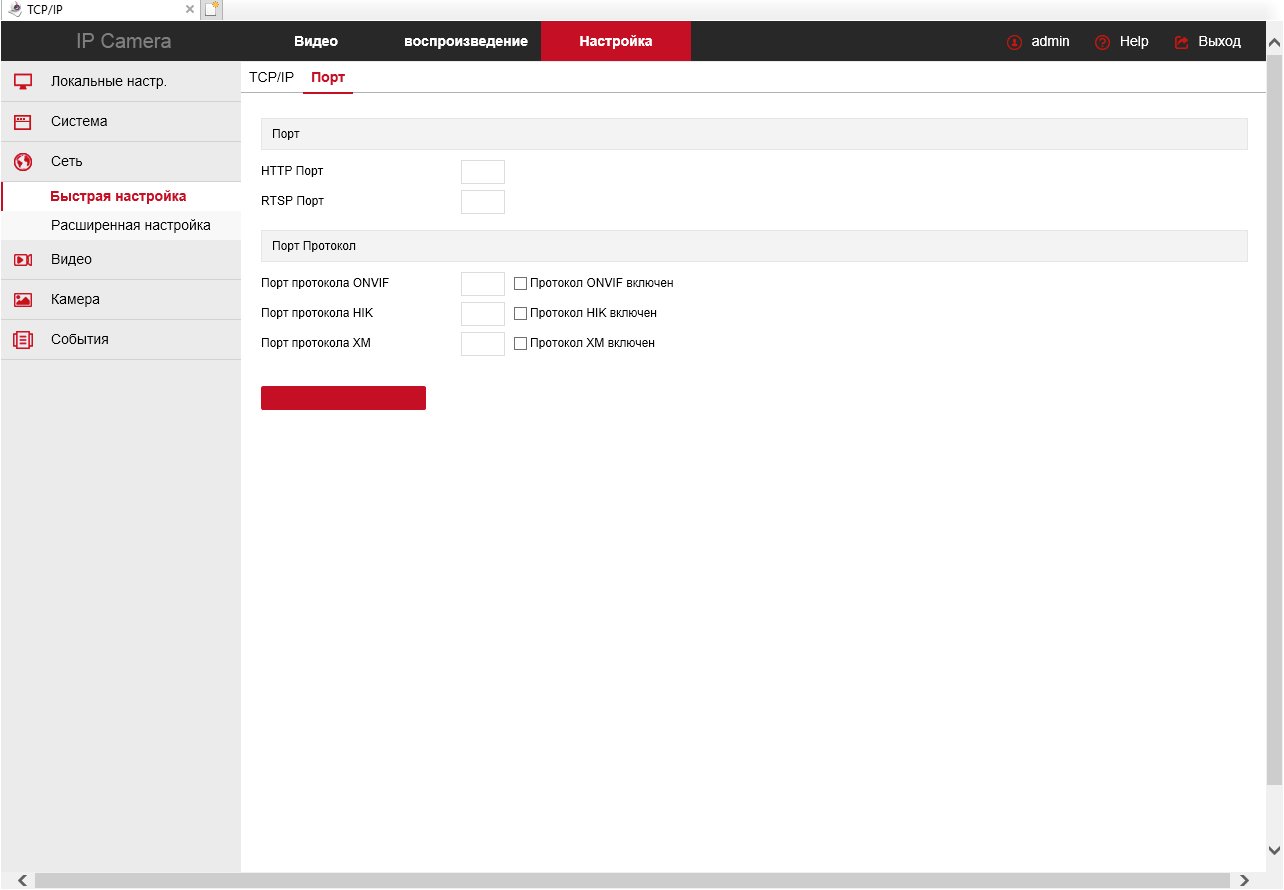This screenshot has height=890, width=1284.
Task: Open Расширенная настройка in the sidebar
Action: [130, 226]
